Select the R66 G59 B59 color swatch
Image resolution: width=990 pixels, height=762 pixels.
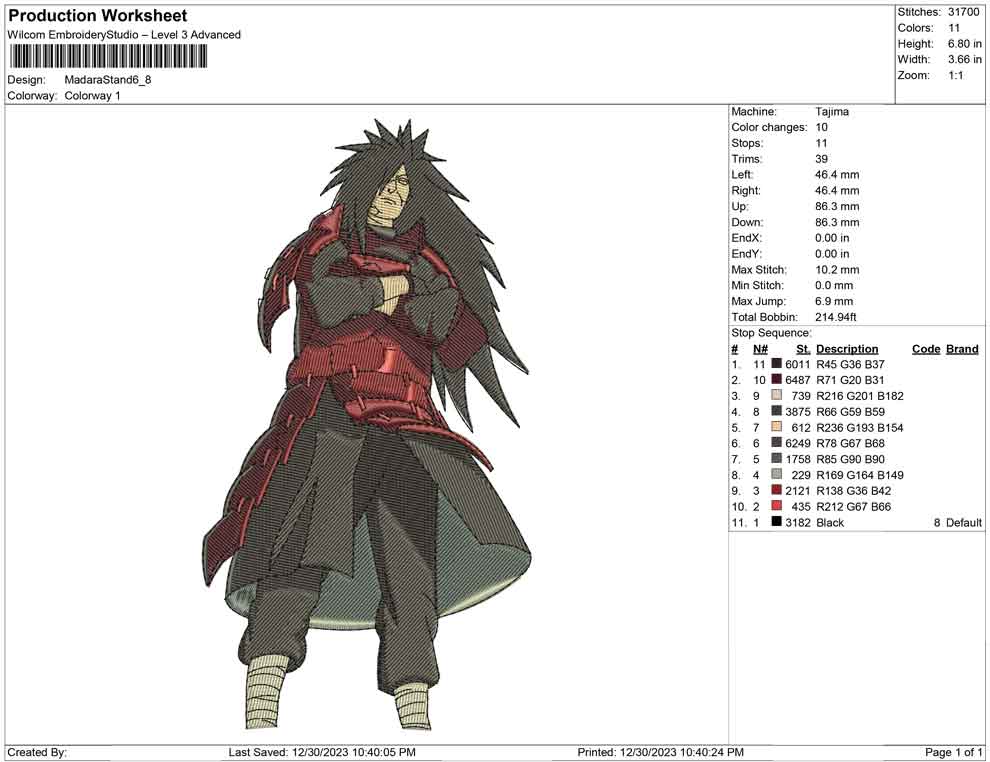click(x=777, y=411)
